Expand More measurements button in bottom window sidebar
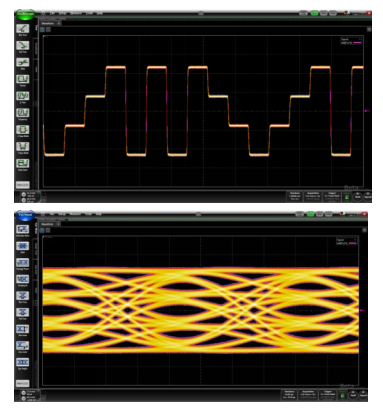 tap(23, 383)
